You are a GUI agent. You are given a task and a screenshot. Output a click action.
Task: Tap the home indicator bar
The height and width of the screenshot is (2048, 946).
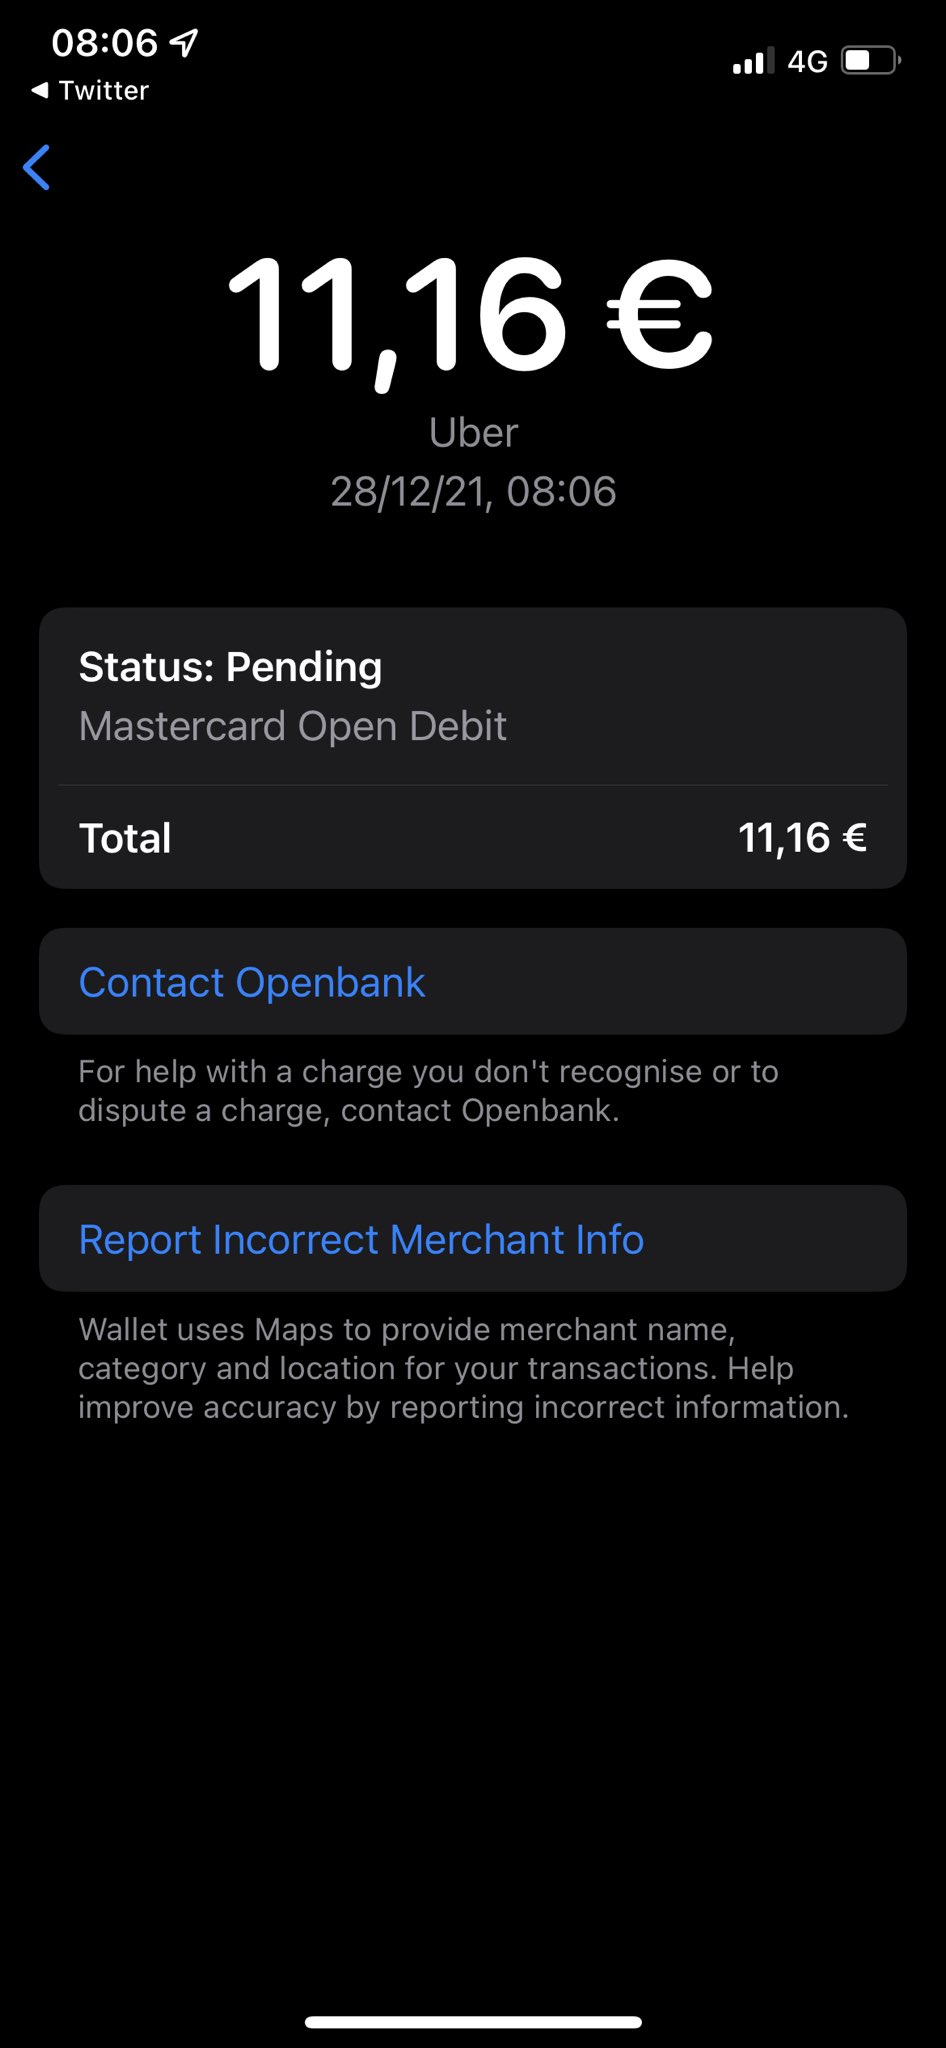click(x=473, y=2022)
